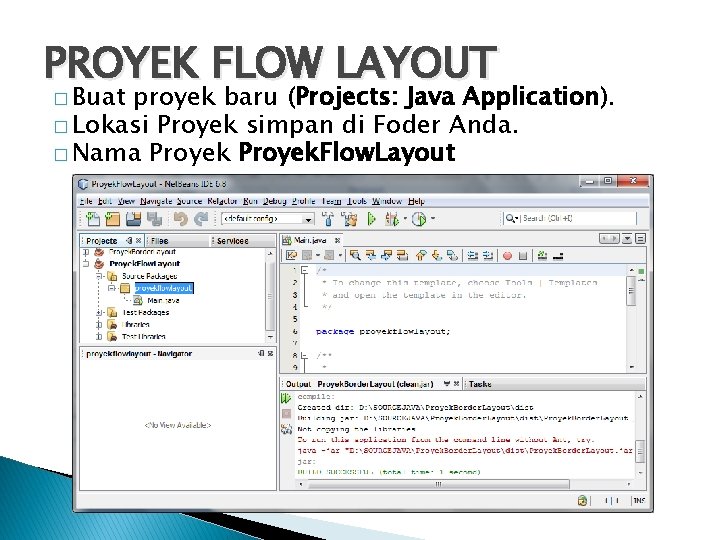
Task: Select the Source Packages tree row
Action: click(x=149, y=276)
